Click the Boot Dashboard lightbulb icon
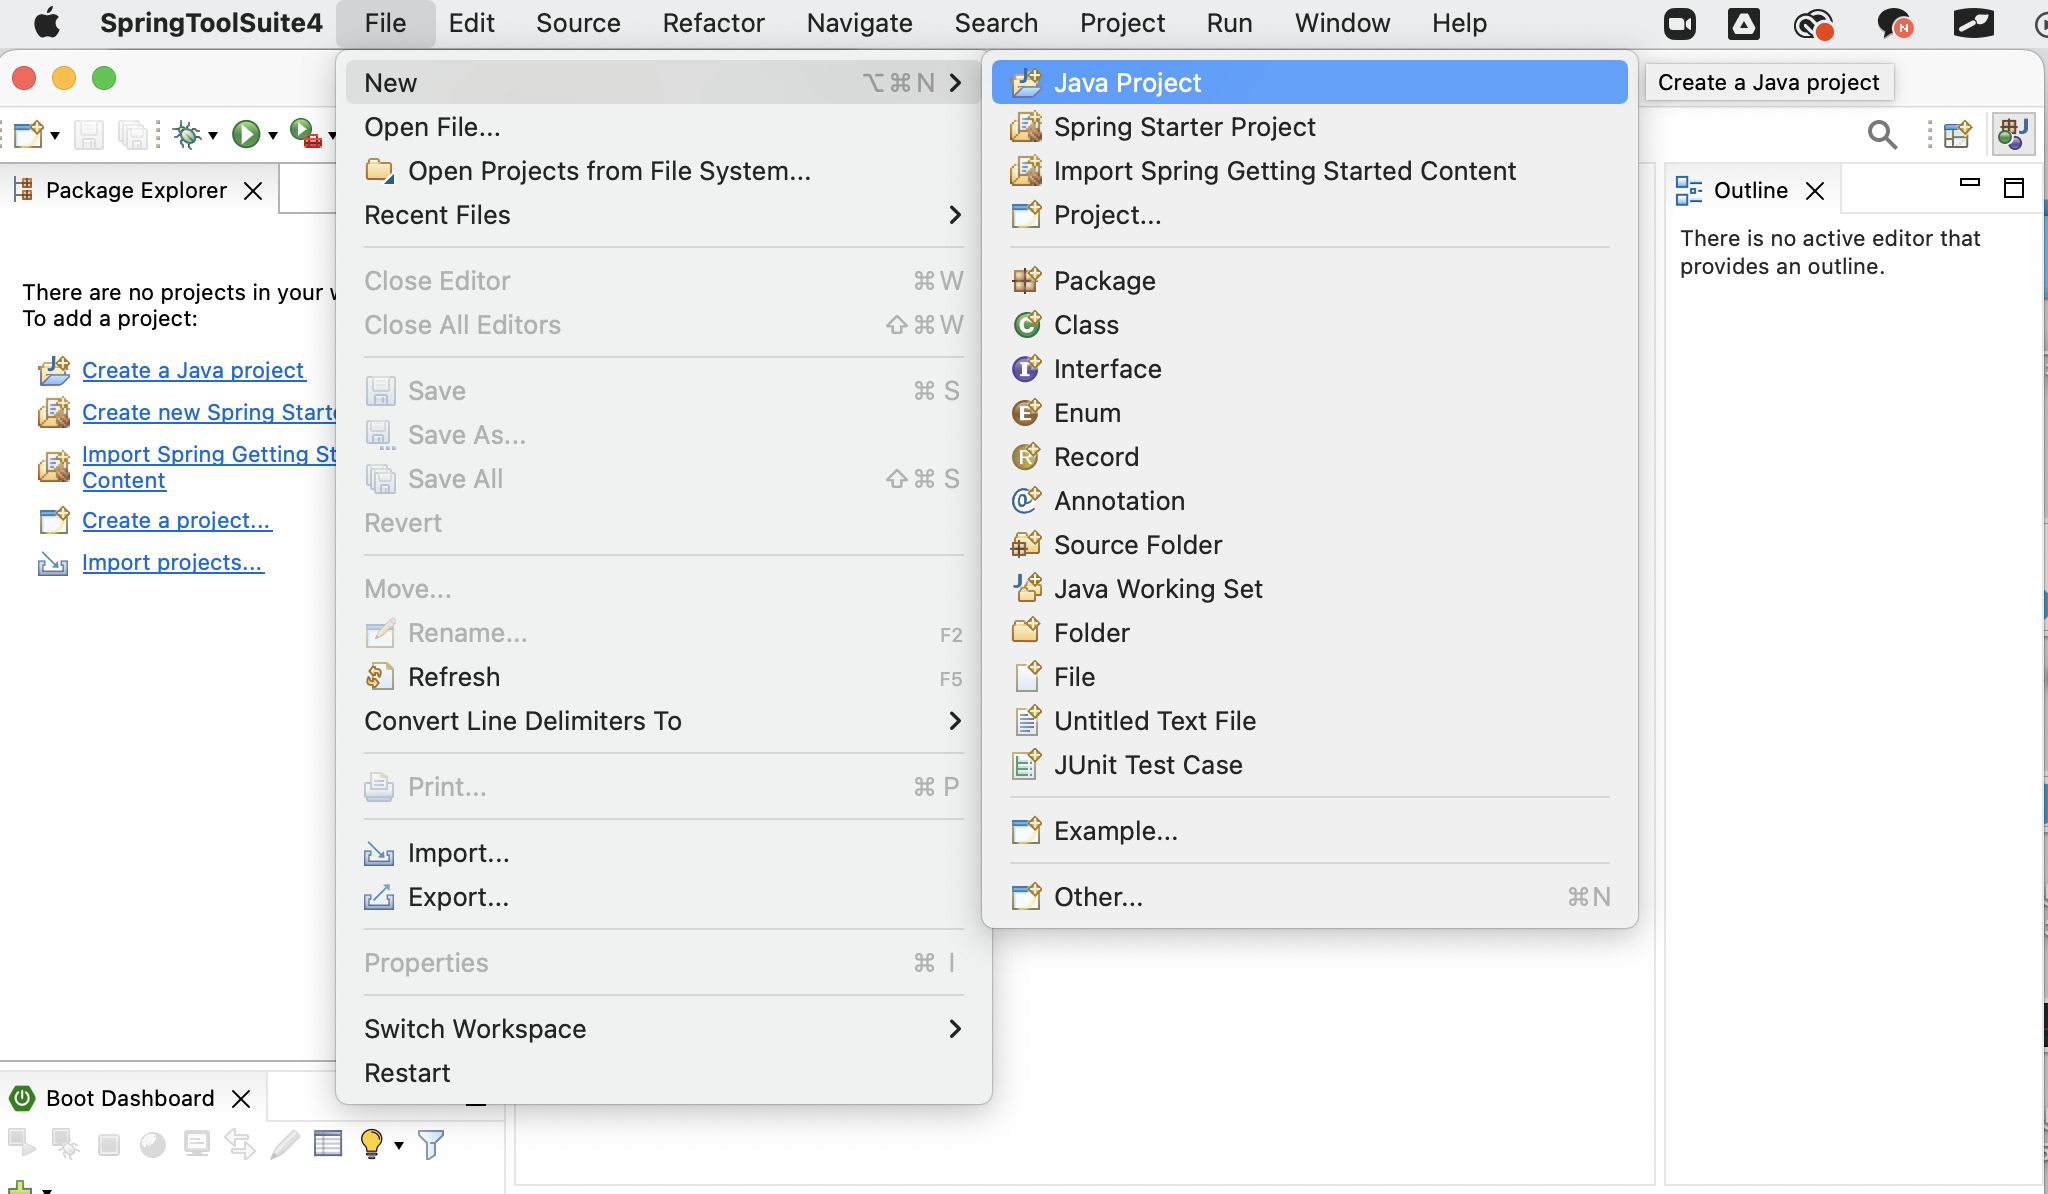 tap(371, 1143)
